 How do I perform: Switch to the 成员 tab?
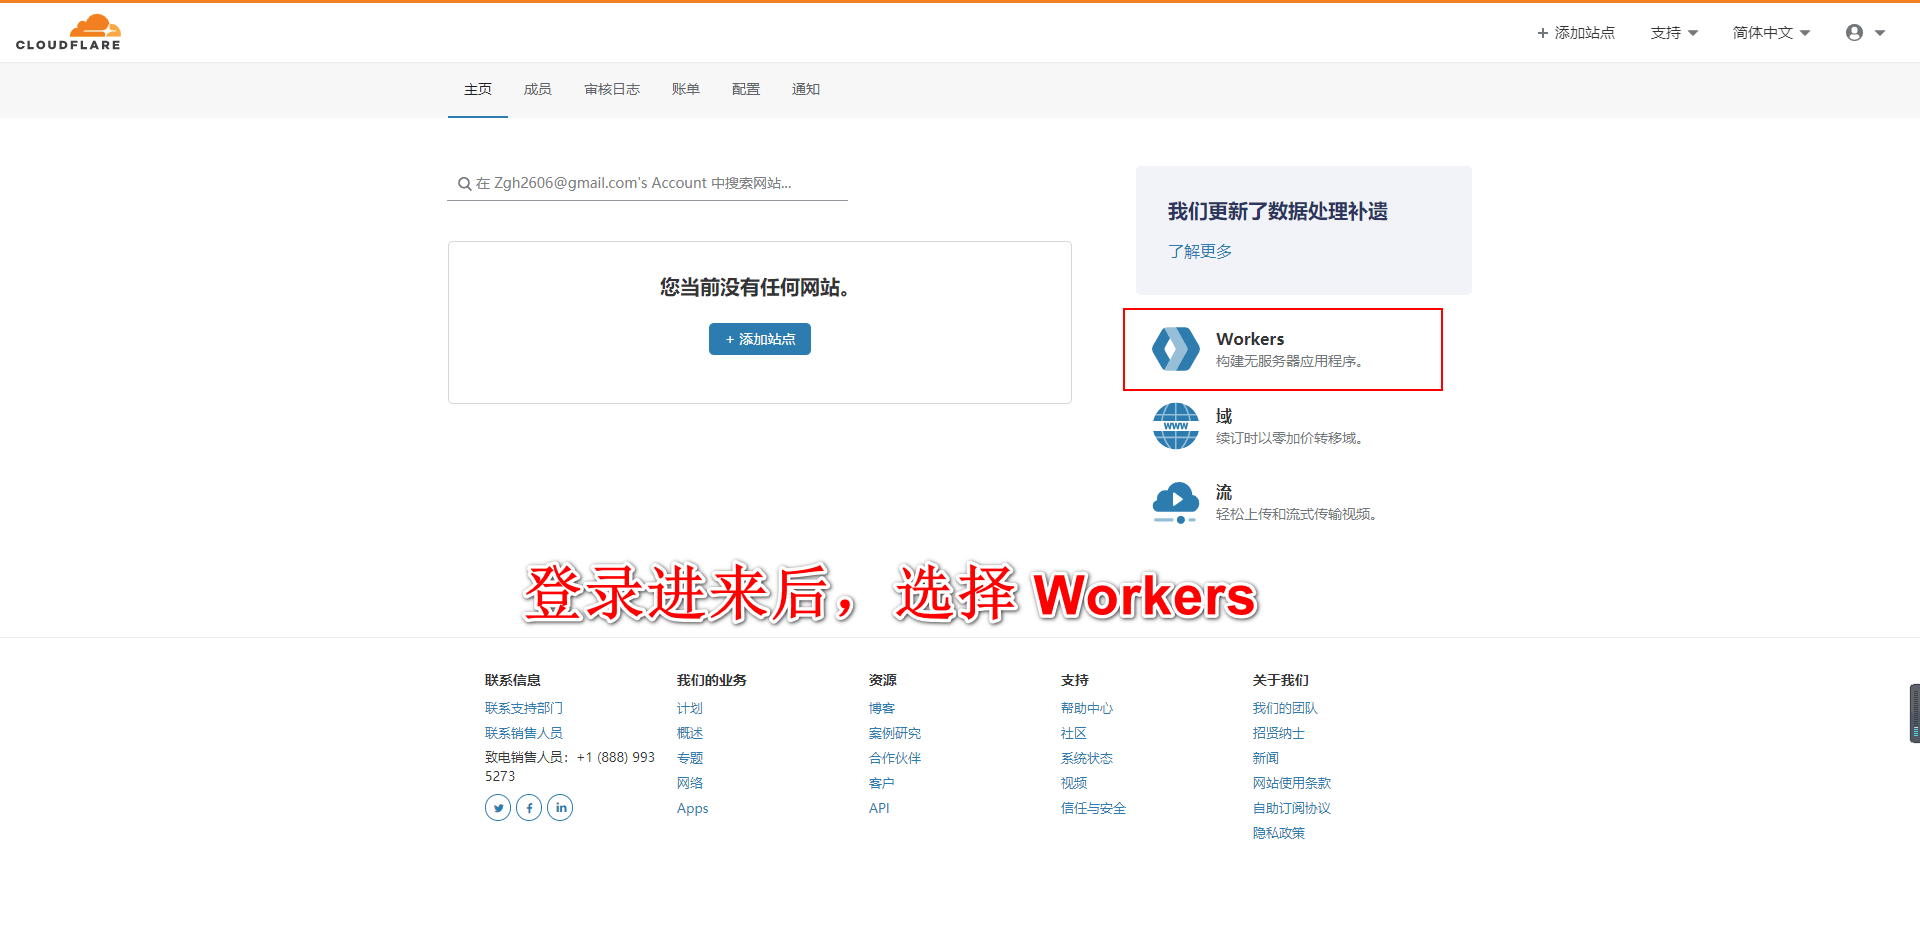click(x=538, y=89)
